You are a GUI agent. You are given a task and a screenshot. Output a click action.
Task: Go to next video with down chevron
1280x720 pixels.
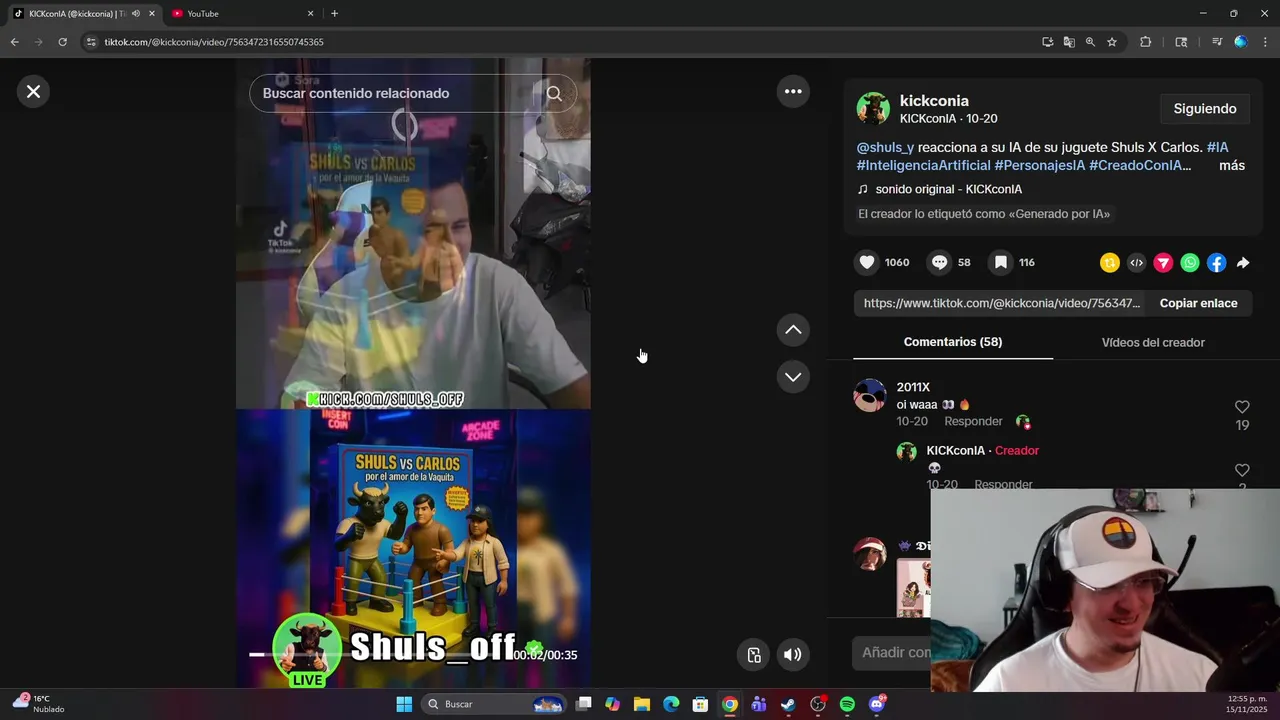tap(793, 377)
